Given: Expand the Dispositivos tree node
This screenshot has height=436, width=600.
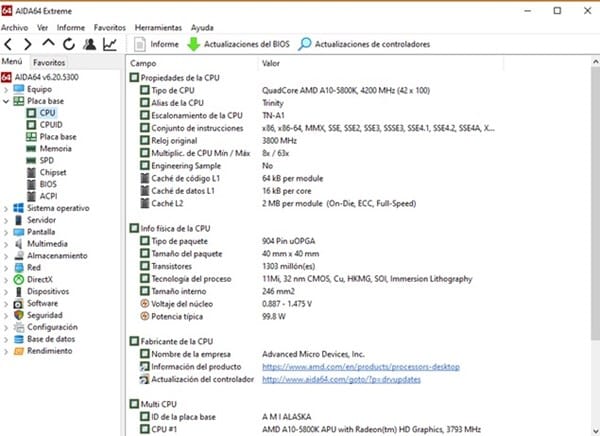Looking at the screenshot, I should click(6, 292).
